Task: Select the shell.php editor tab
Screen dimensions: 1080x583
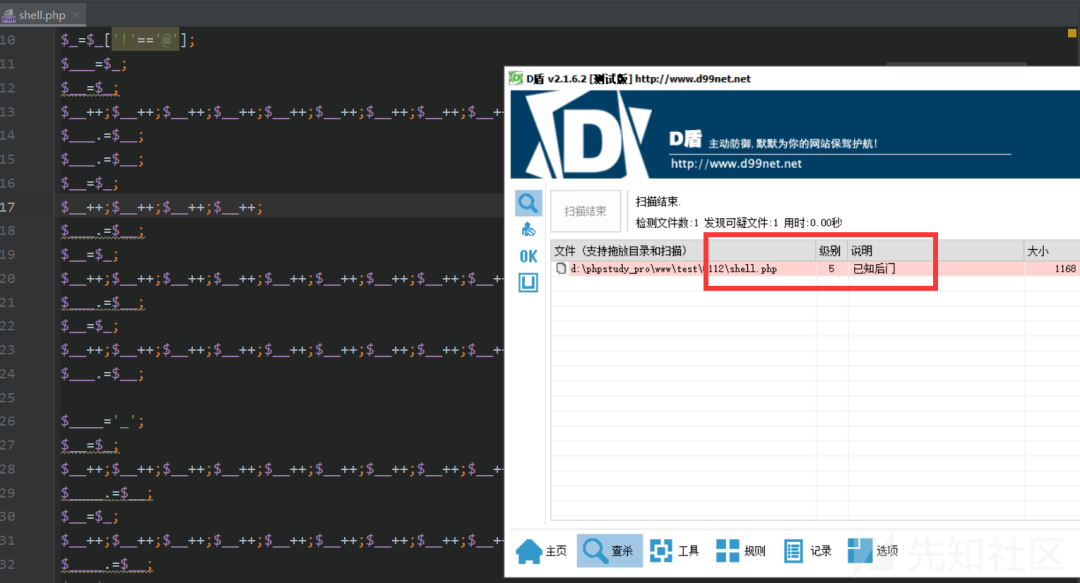Action: click(x=41, y=14)
